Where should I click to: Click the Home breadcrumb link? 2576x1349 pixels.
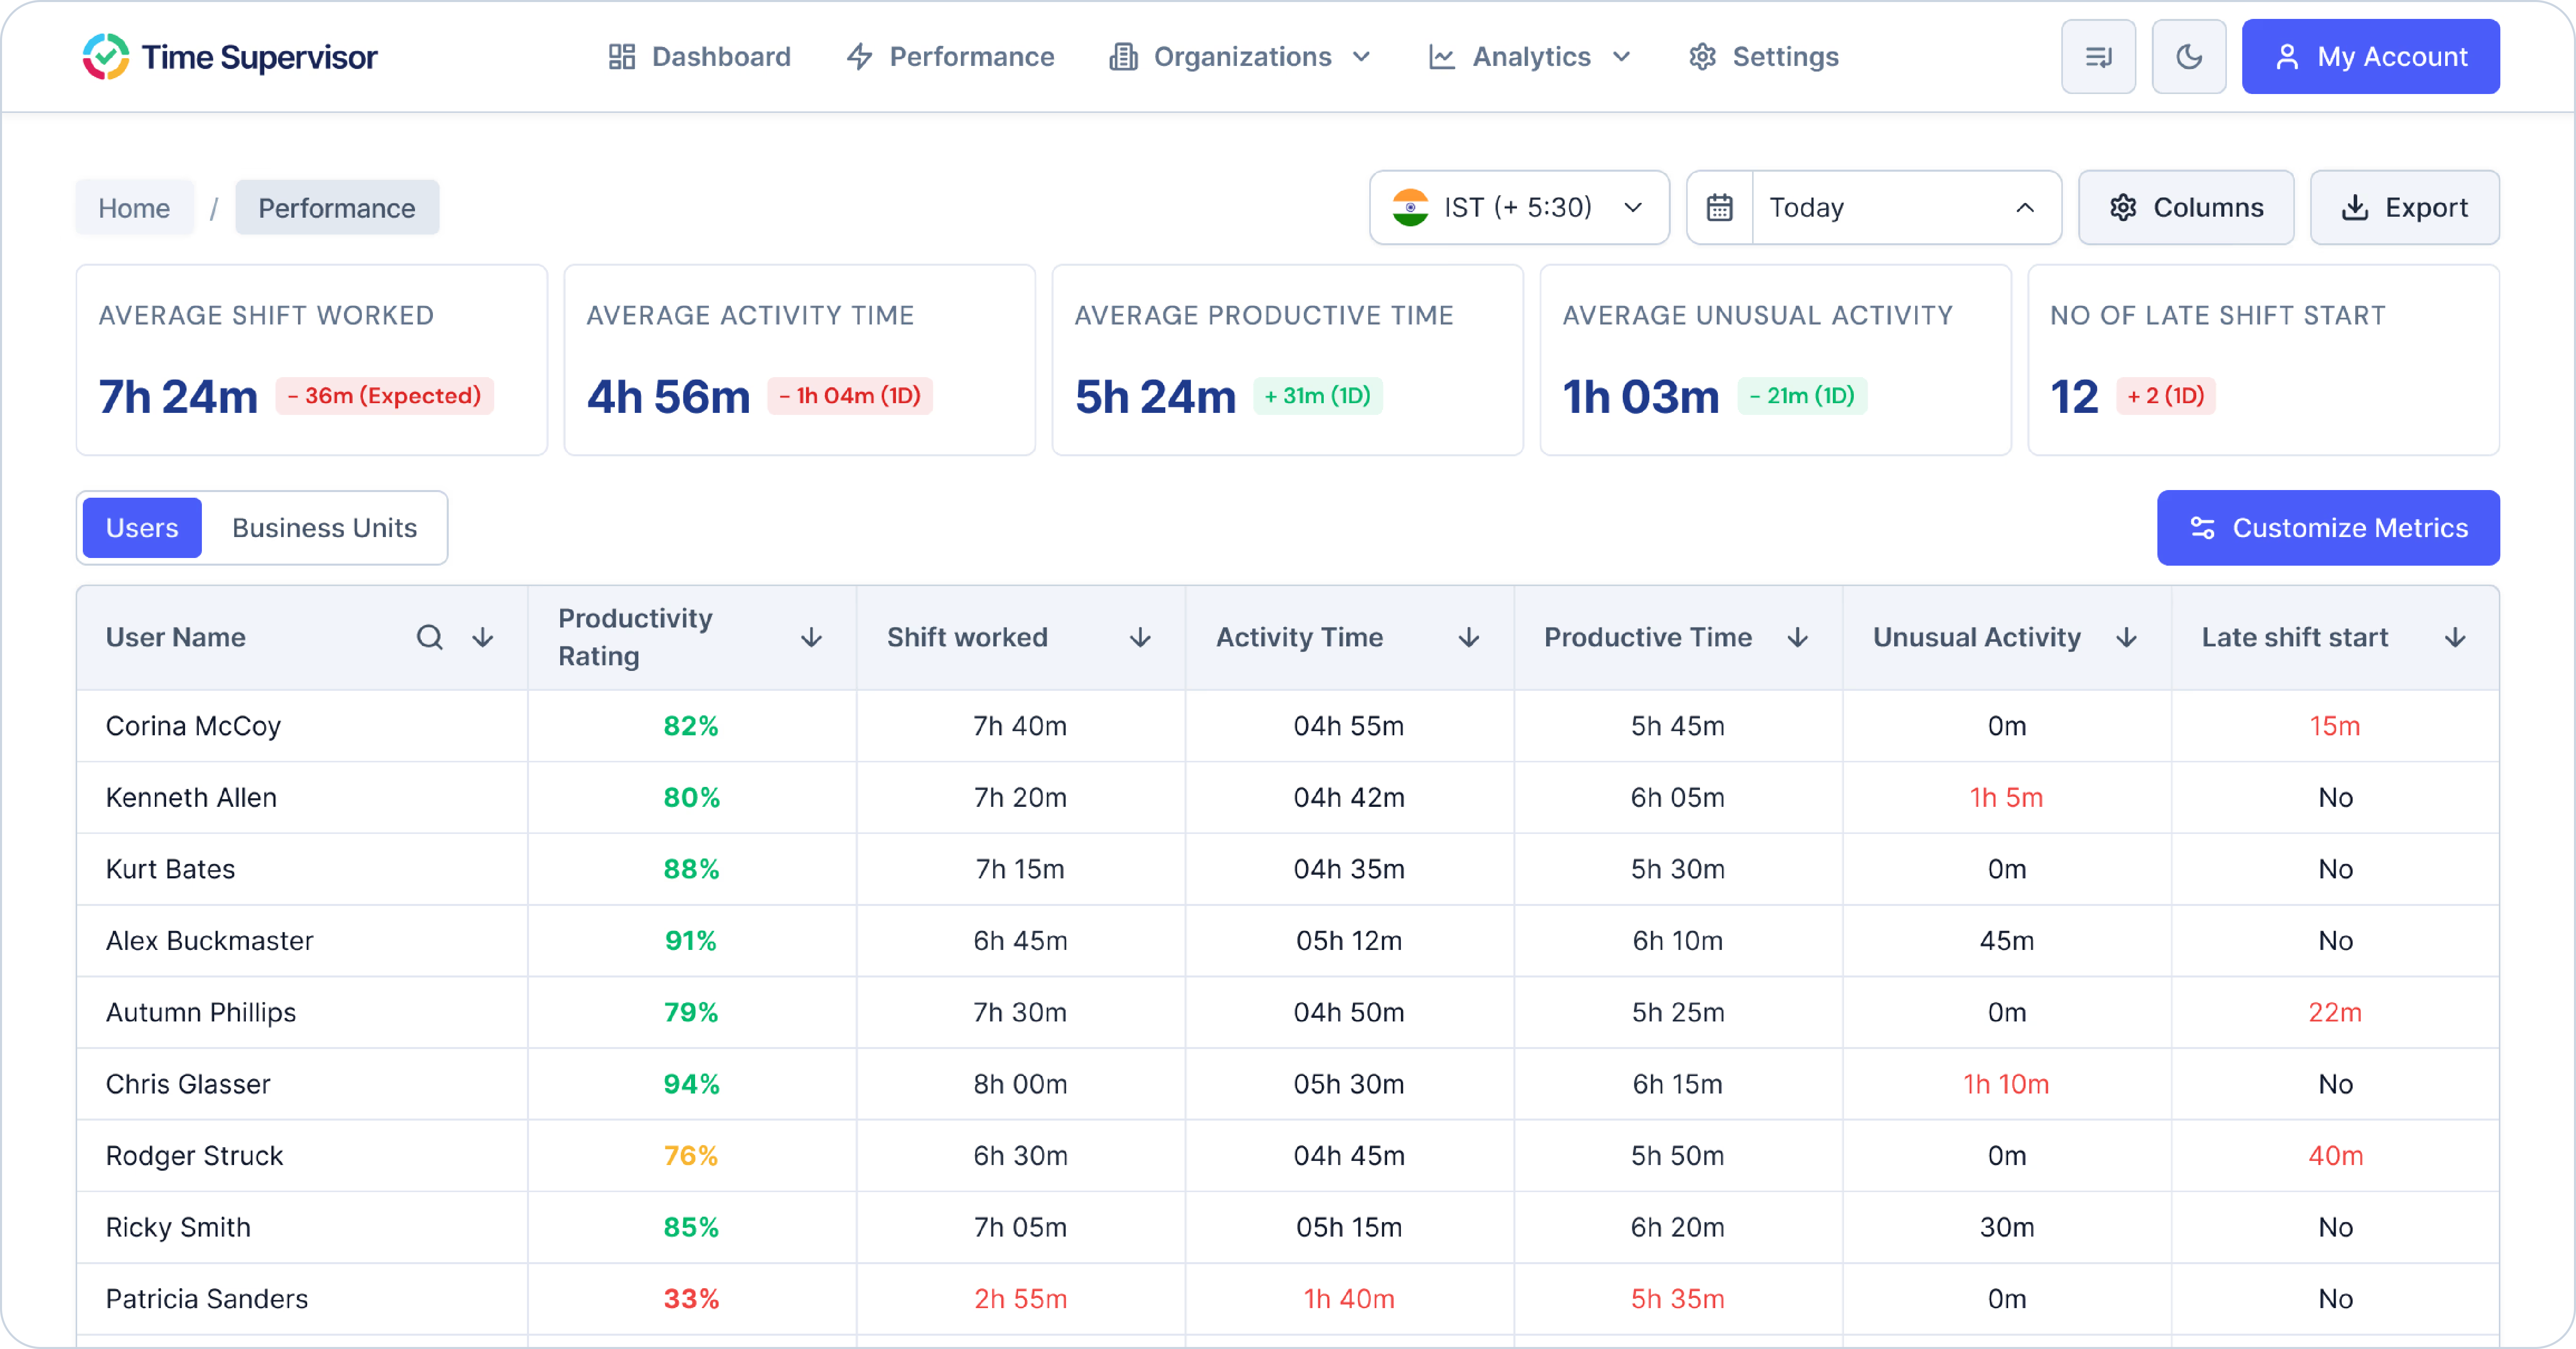134,207
